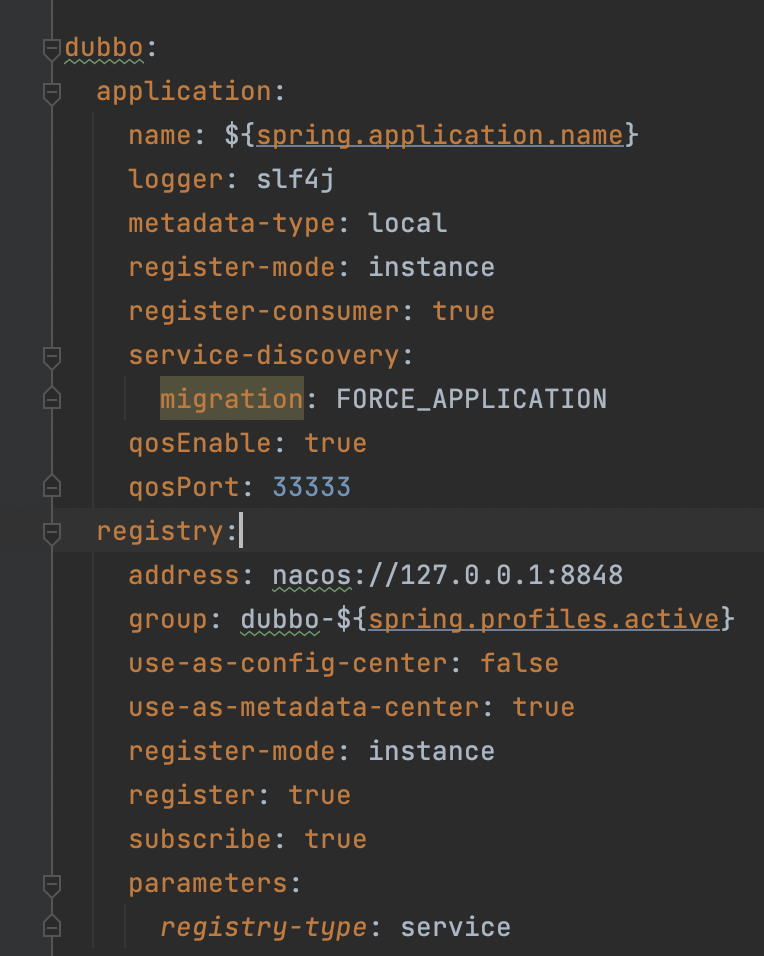Click the true value of register

pos(320,795)
